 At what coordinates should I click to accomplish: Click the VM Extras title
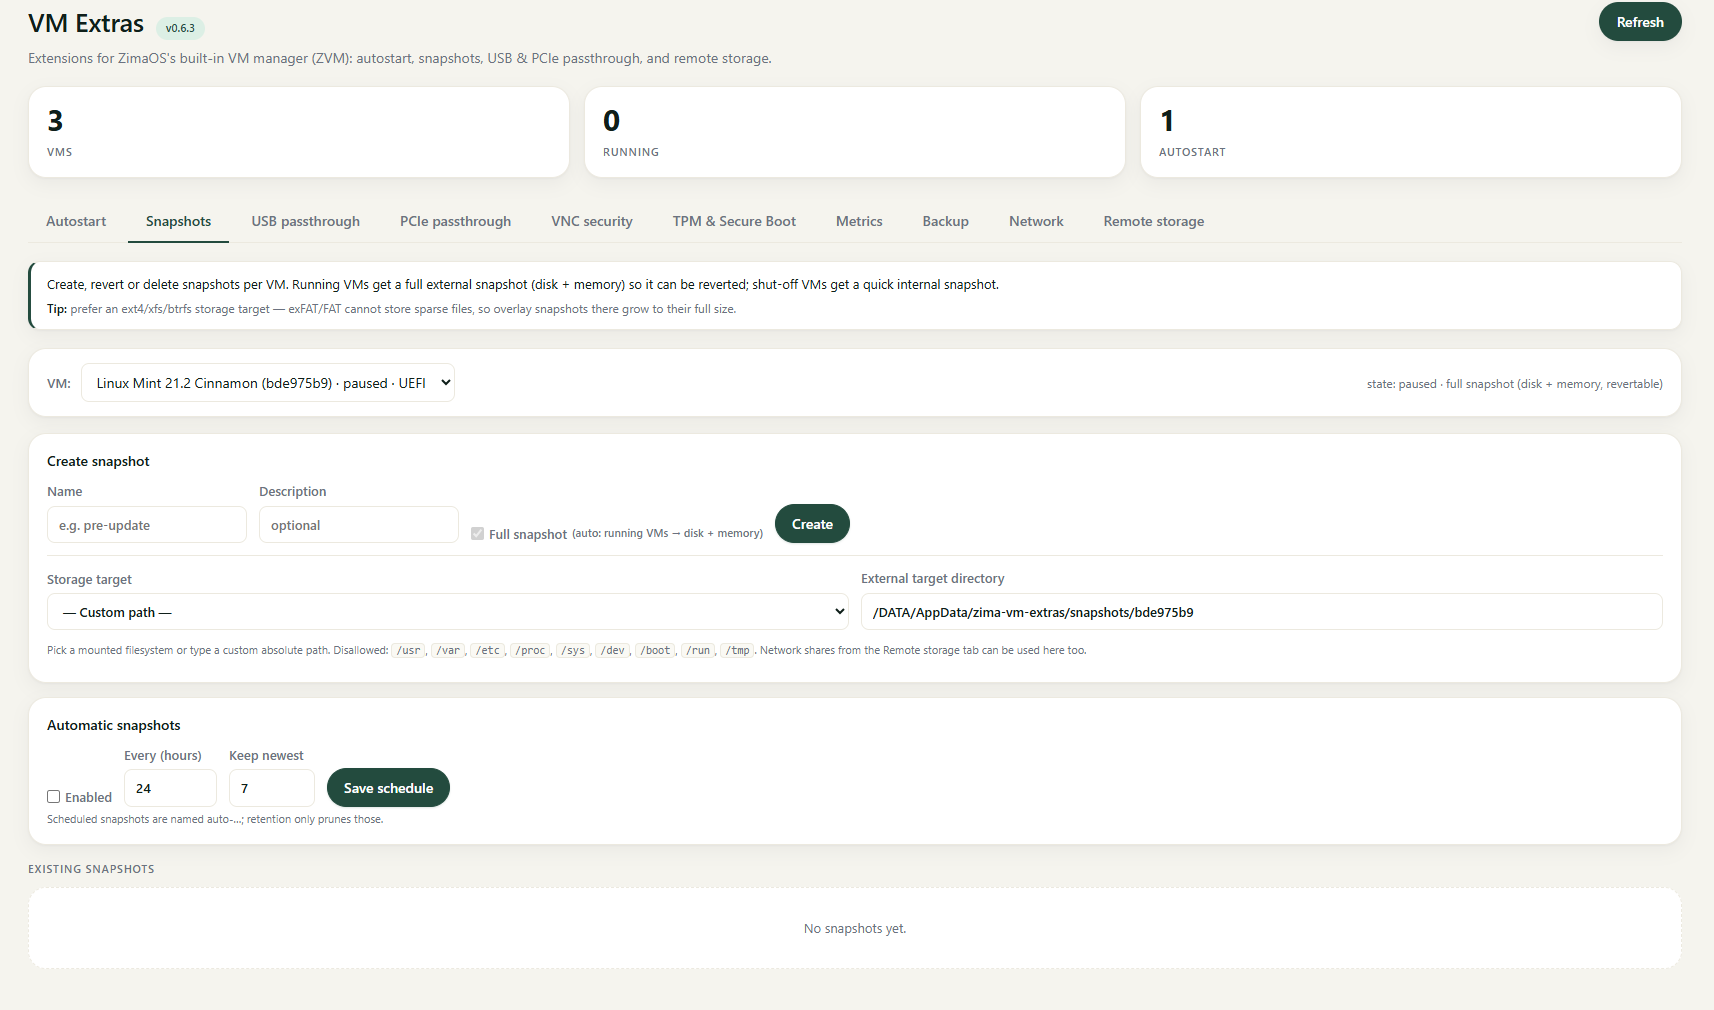pos(86,24)
